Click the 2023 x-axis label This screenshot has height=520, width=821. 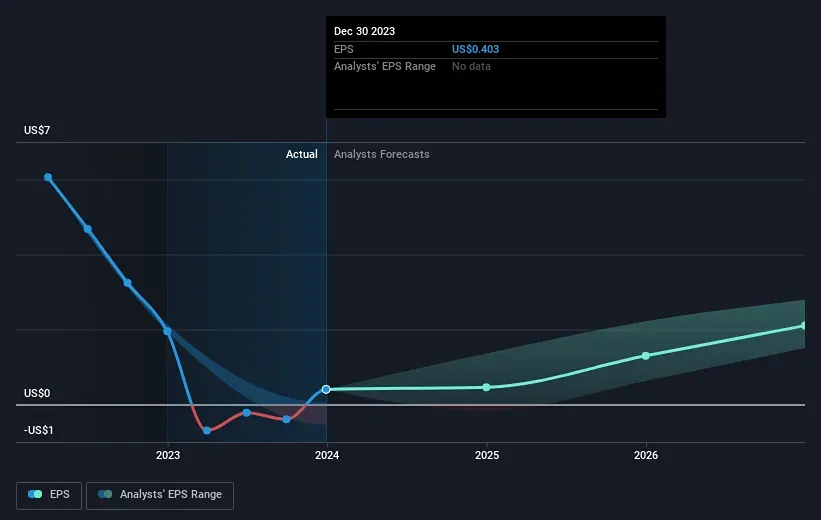(168, 456)
